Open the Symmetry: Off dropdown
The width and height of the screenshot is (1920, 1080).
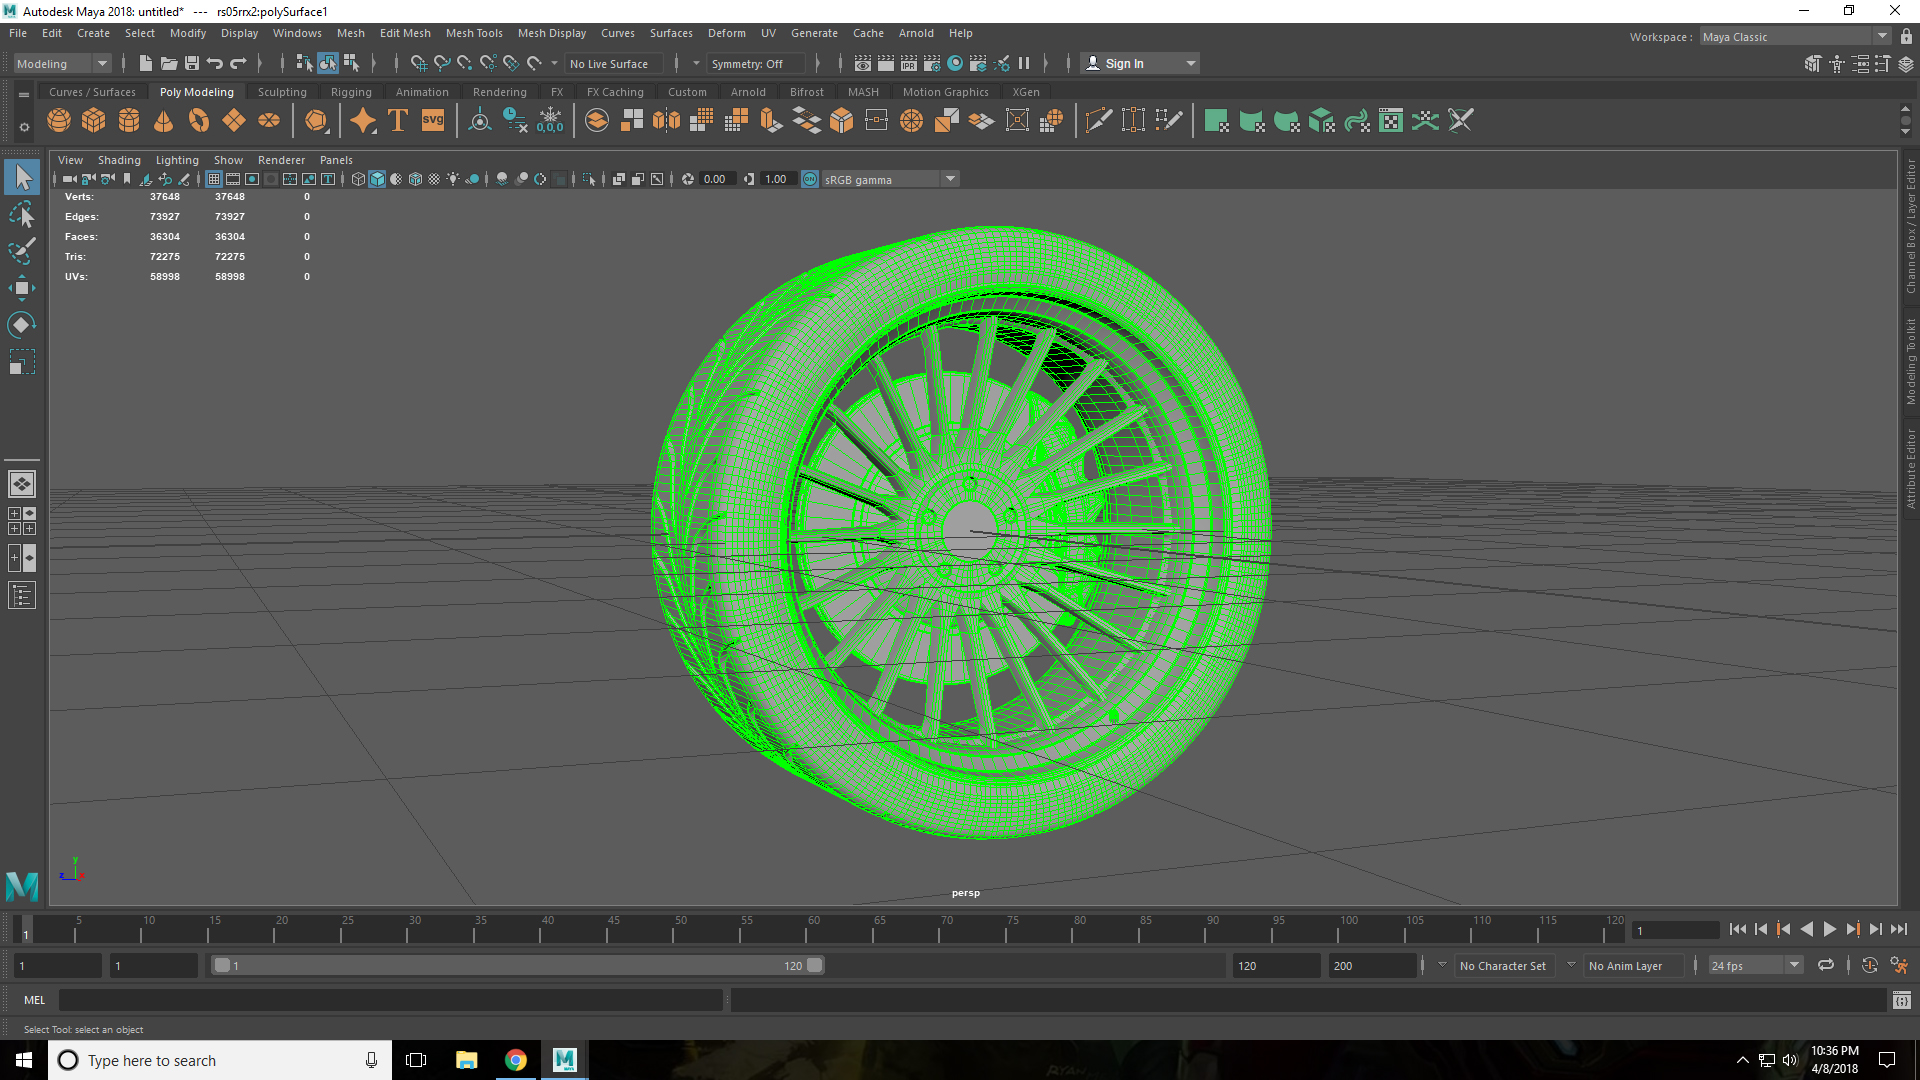tap(756, 64)
